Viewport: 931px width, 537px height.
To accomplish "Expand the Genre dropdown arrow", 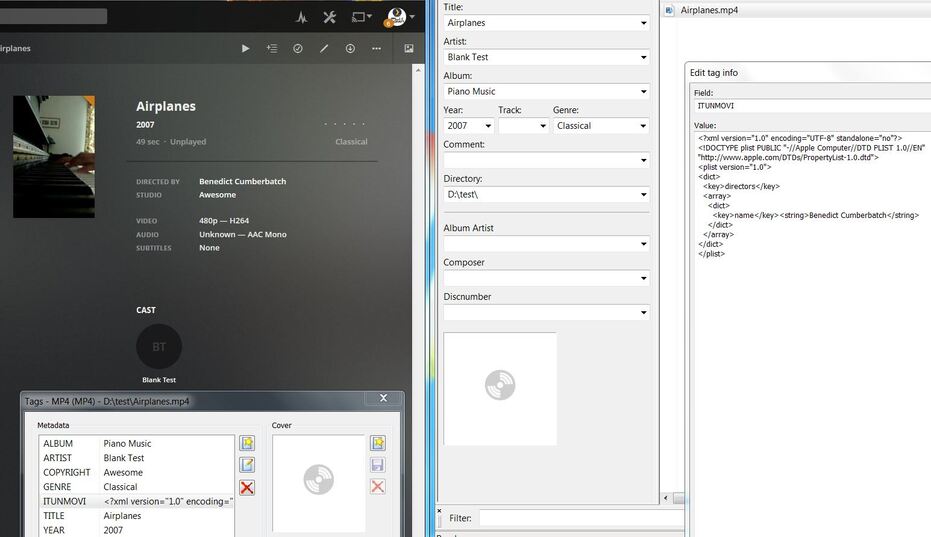I will [x=643, y=126].
